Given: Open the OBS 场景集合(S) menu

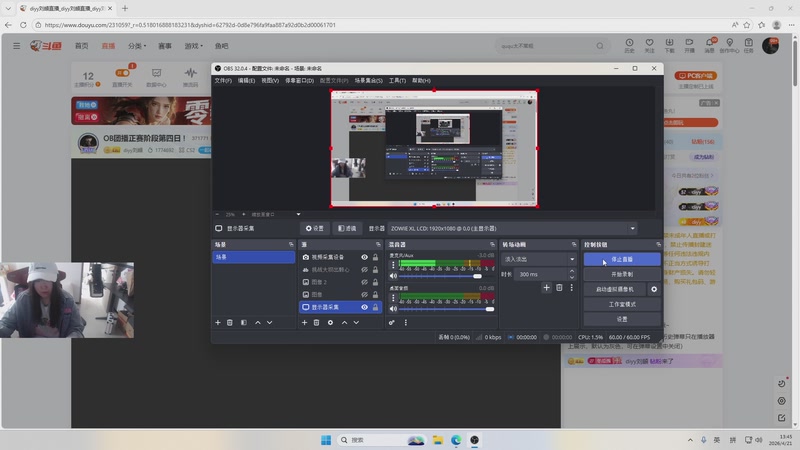Looking at the screenshot, I should point(368,81).
